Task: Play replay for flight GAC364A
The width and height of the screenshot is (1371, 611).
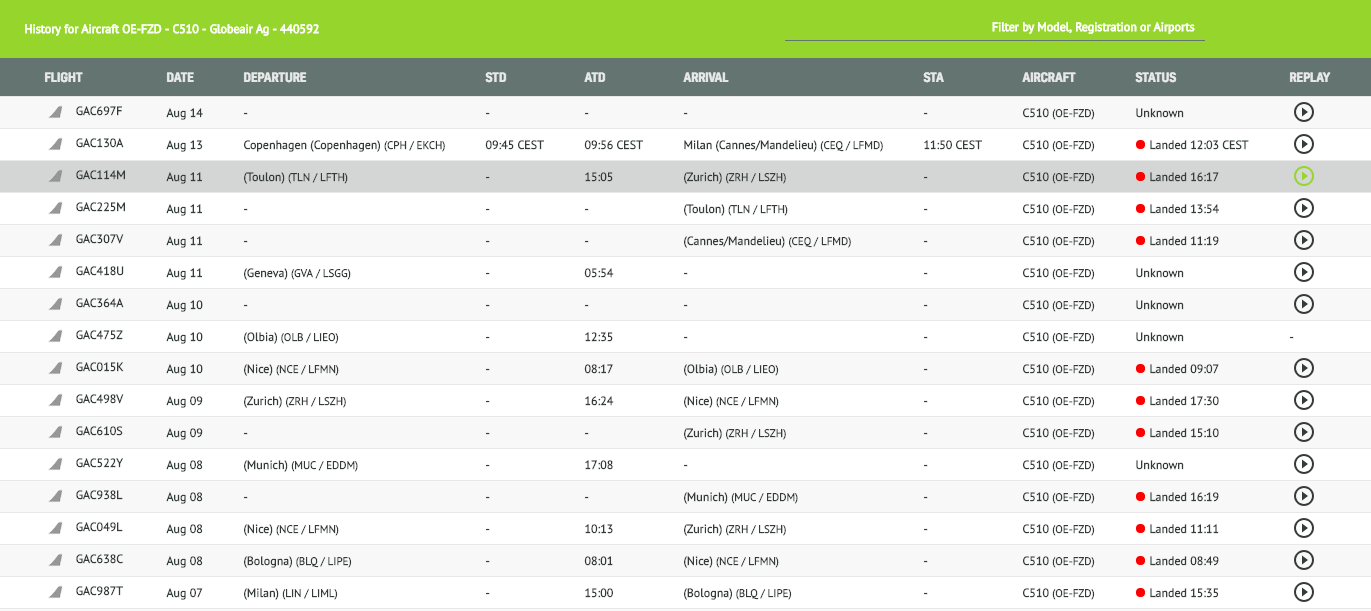Action: point(1303,304)
